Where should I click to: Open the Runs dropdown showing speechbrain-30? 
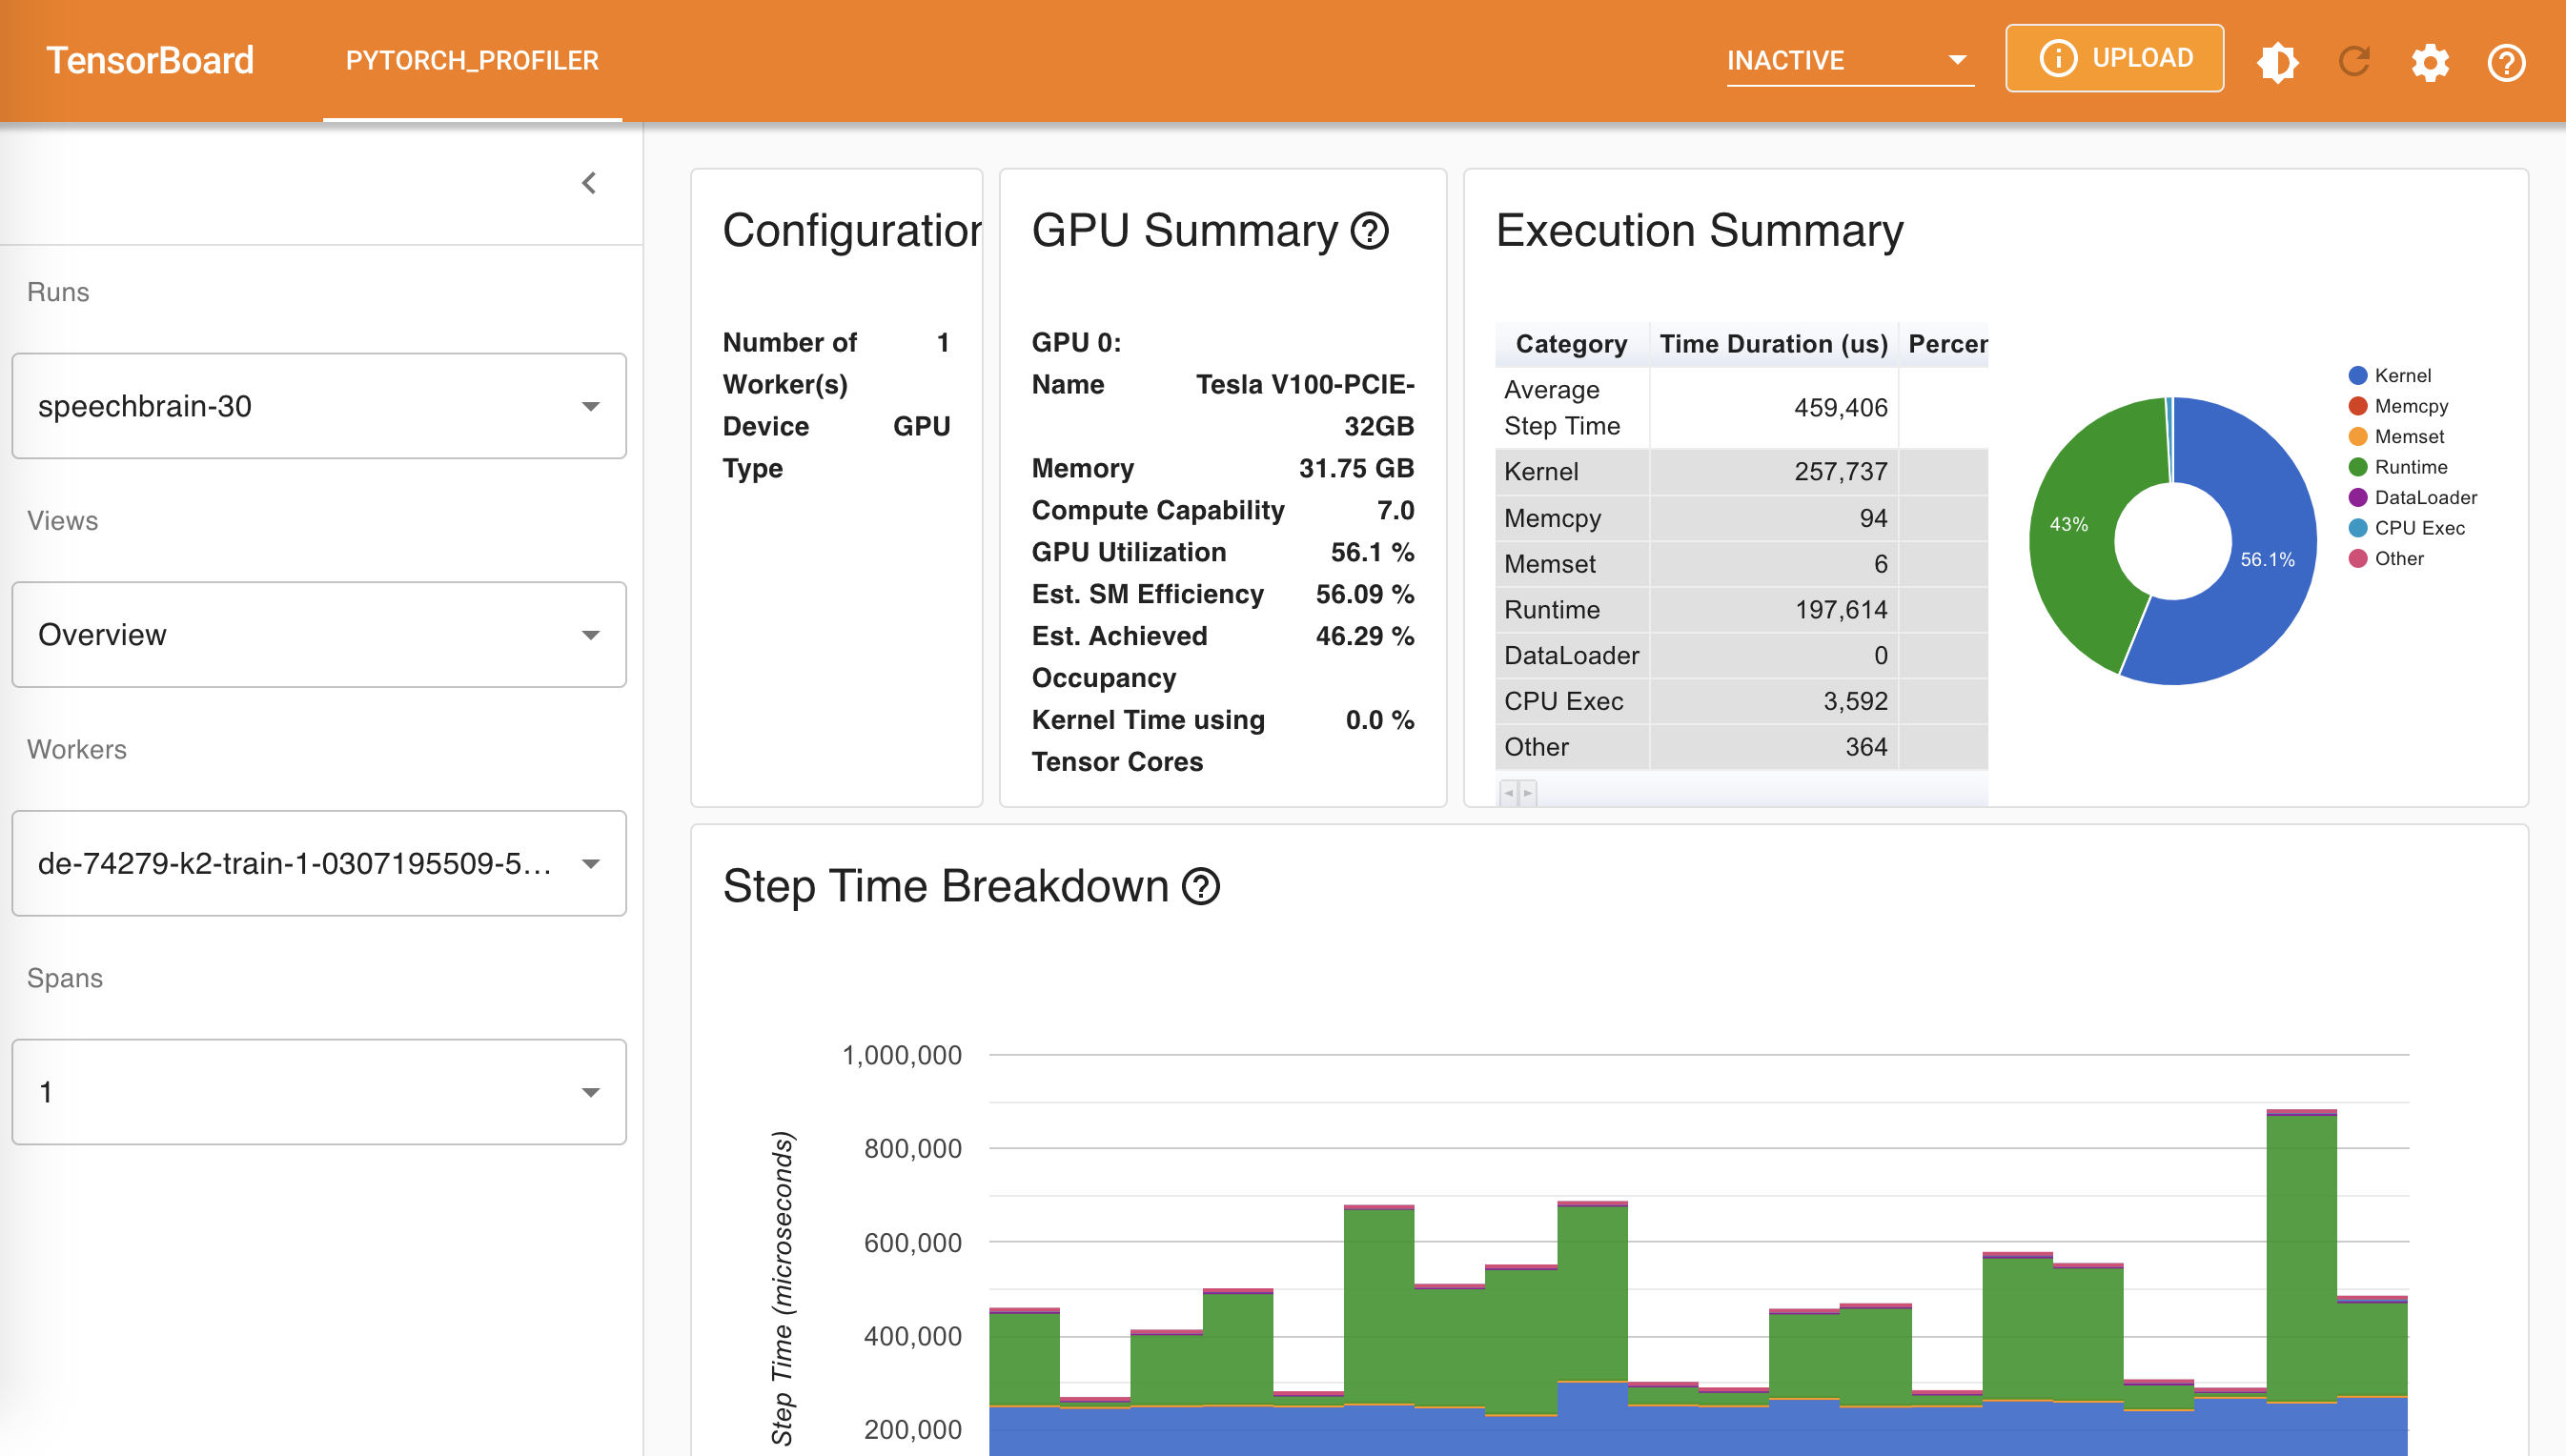point(319,406)
